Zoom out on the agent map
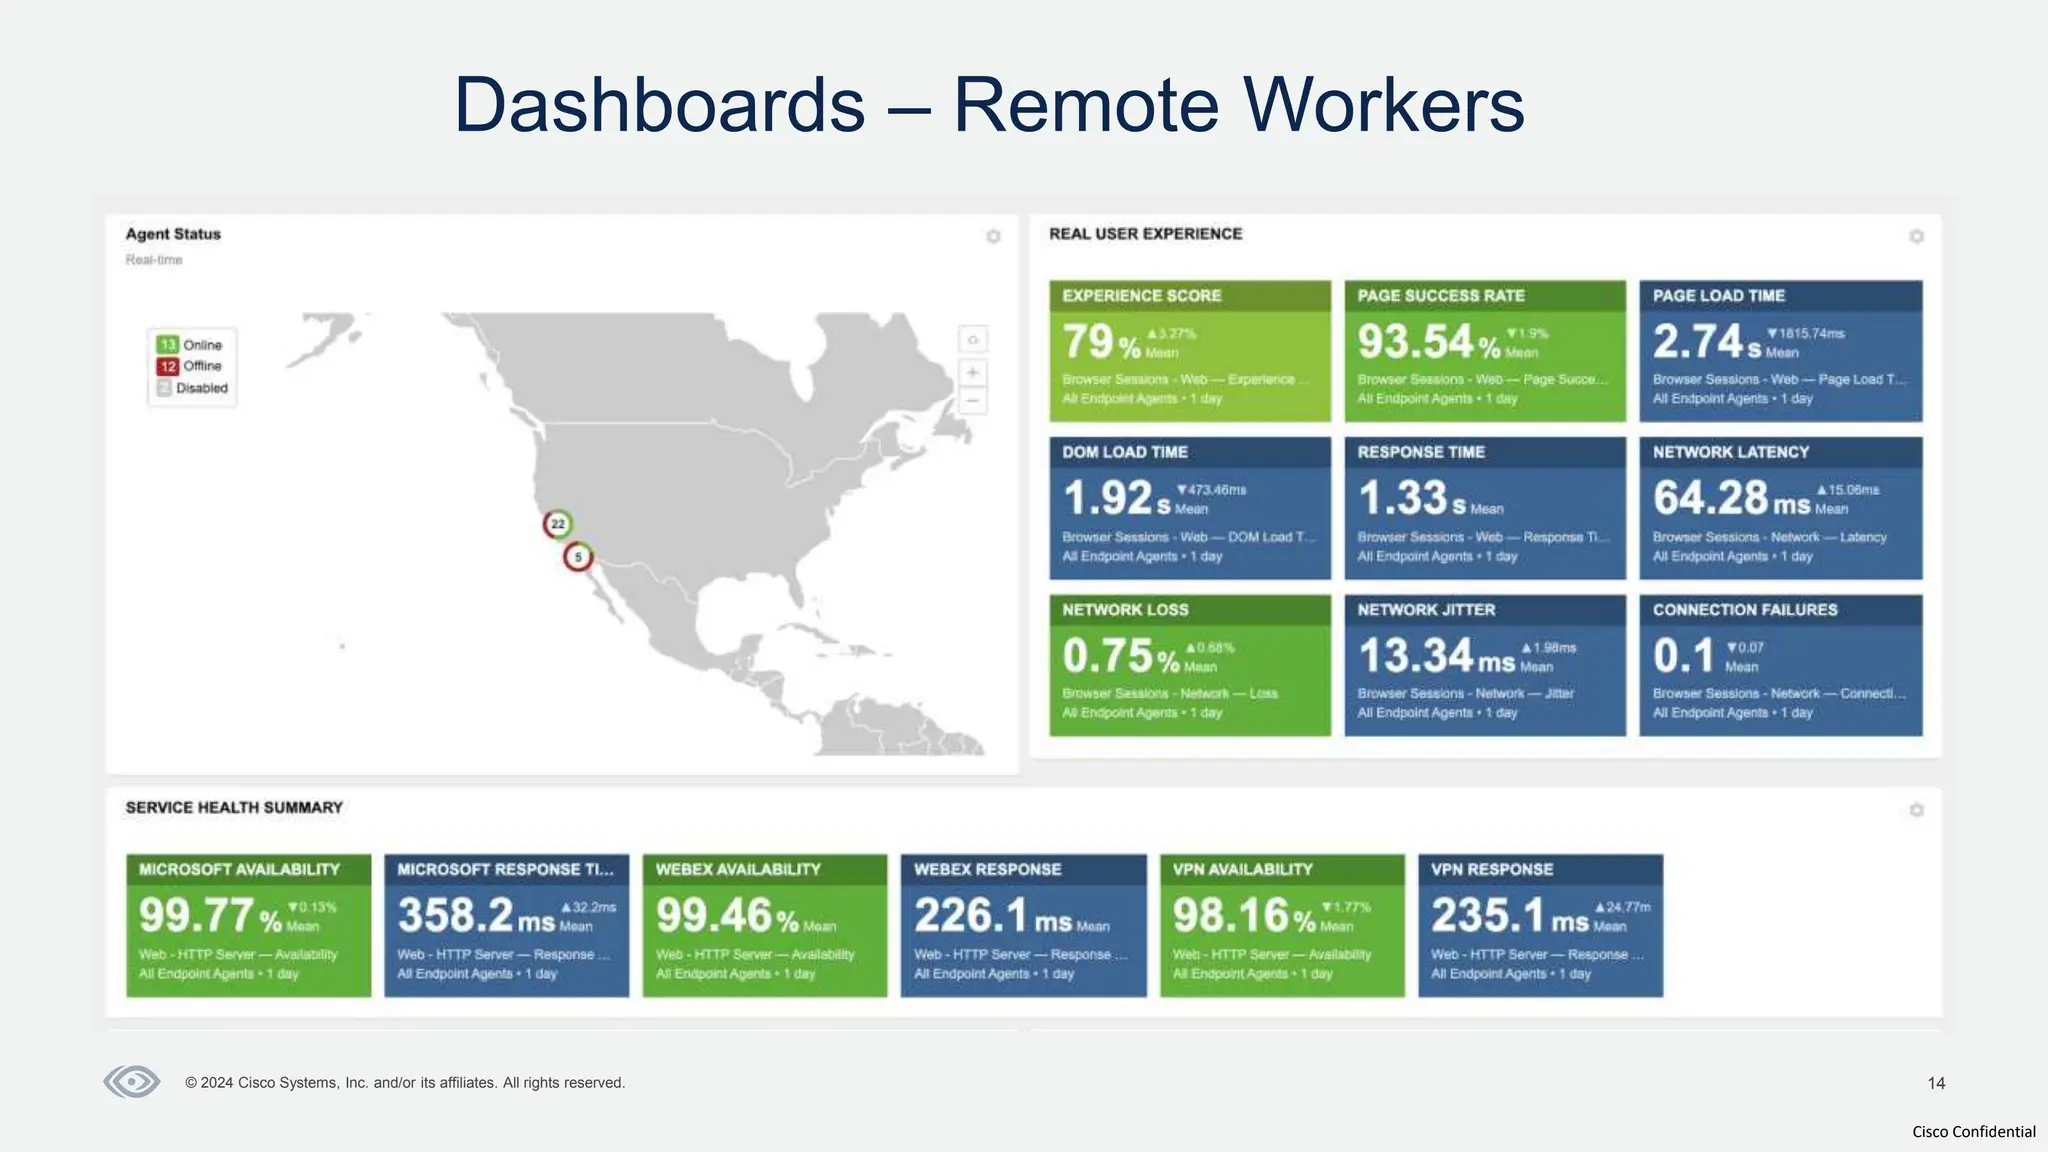 tap(972, 400)
